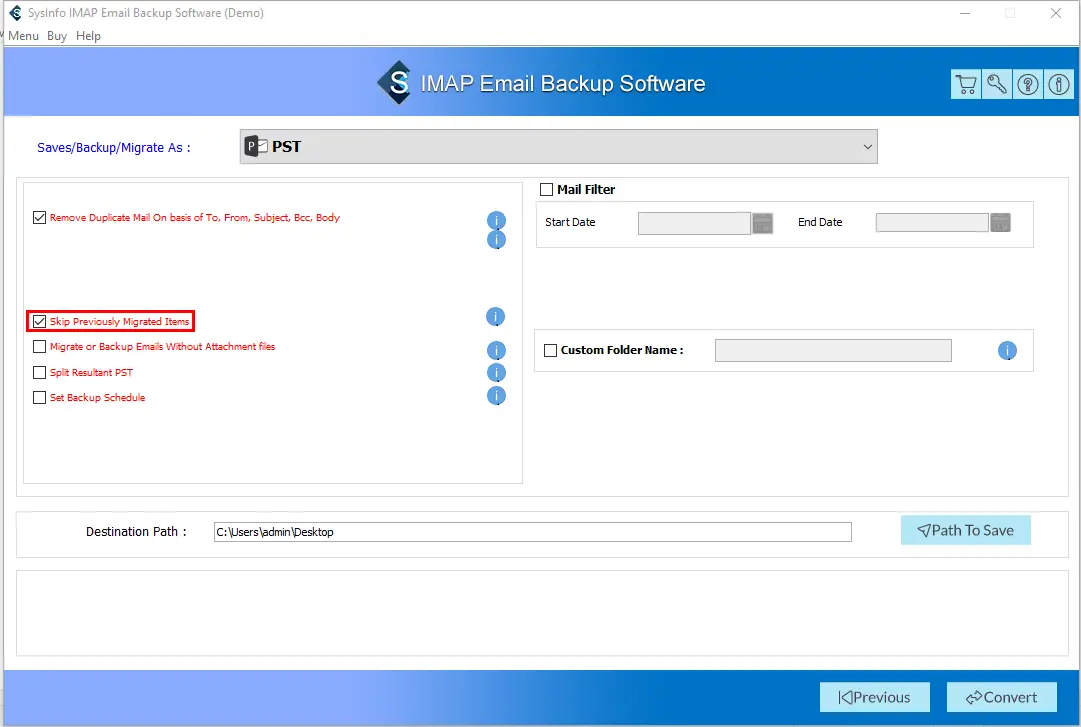Click the End Date input field

(x=932, y=222)
